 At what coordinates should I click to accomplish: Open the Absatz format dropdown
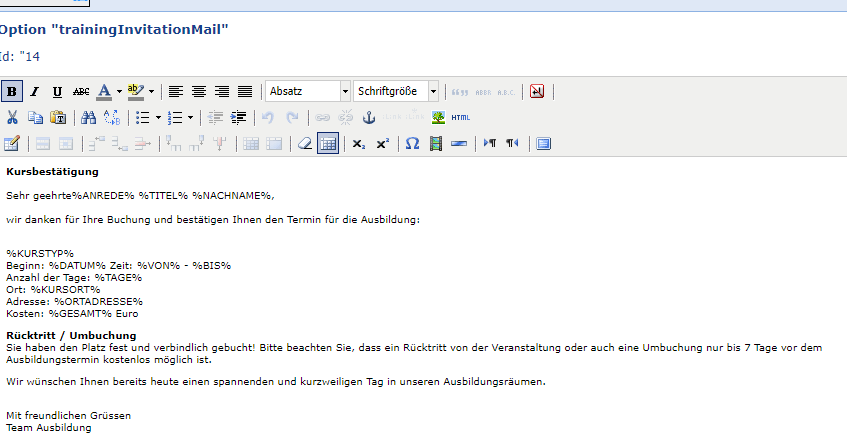307,91
